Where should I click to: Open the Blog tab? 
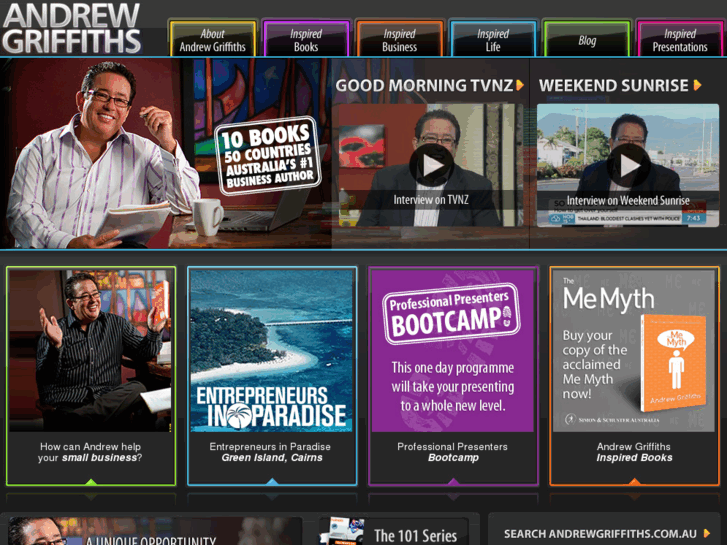click(587, 38)
